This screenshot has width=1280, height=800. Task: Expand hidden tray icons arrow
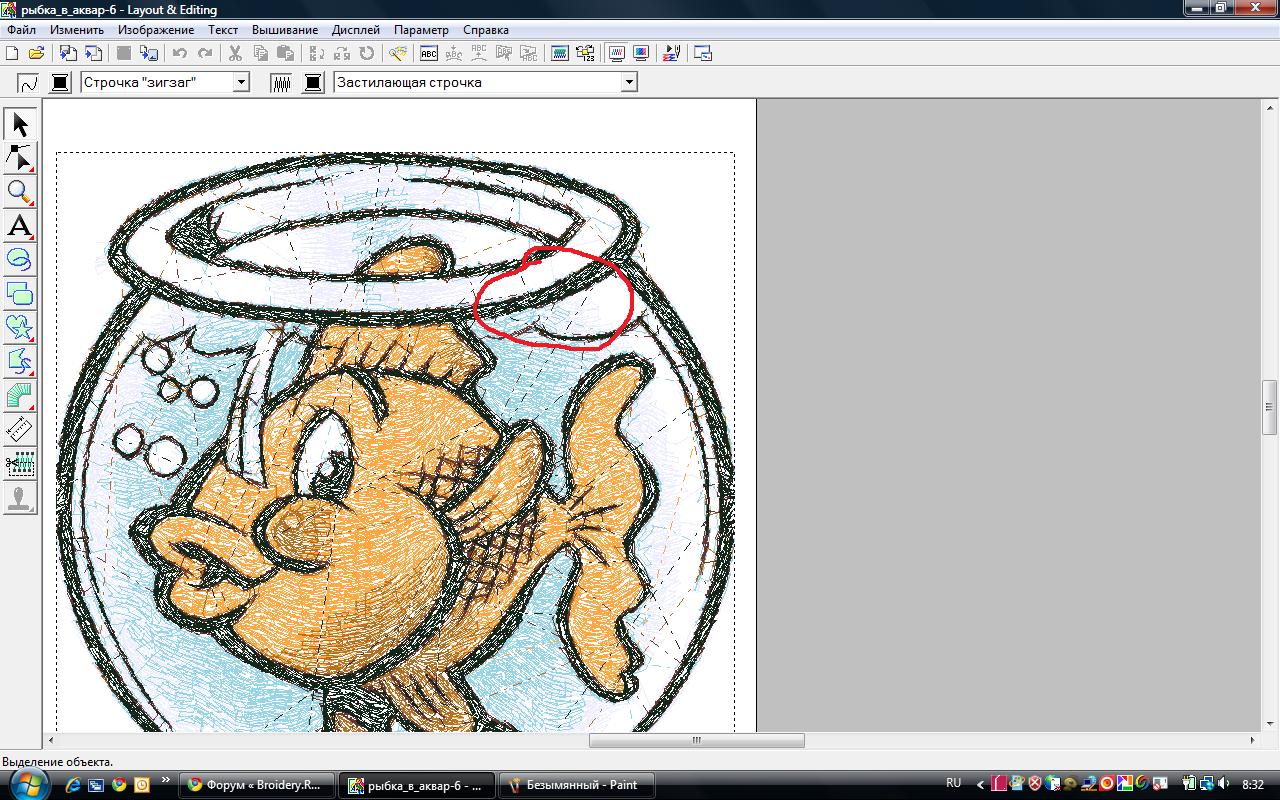[x=980, y=784]
